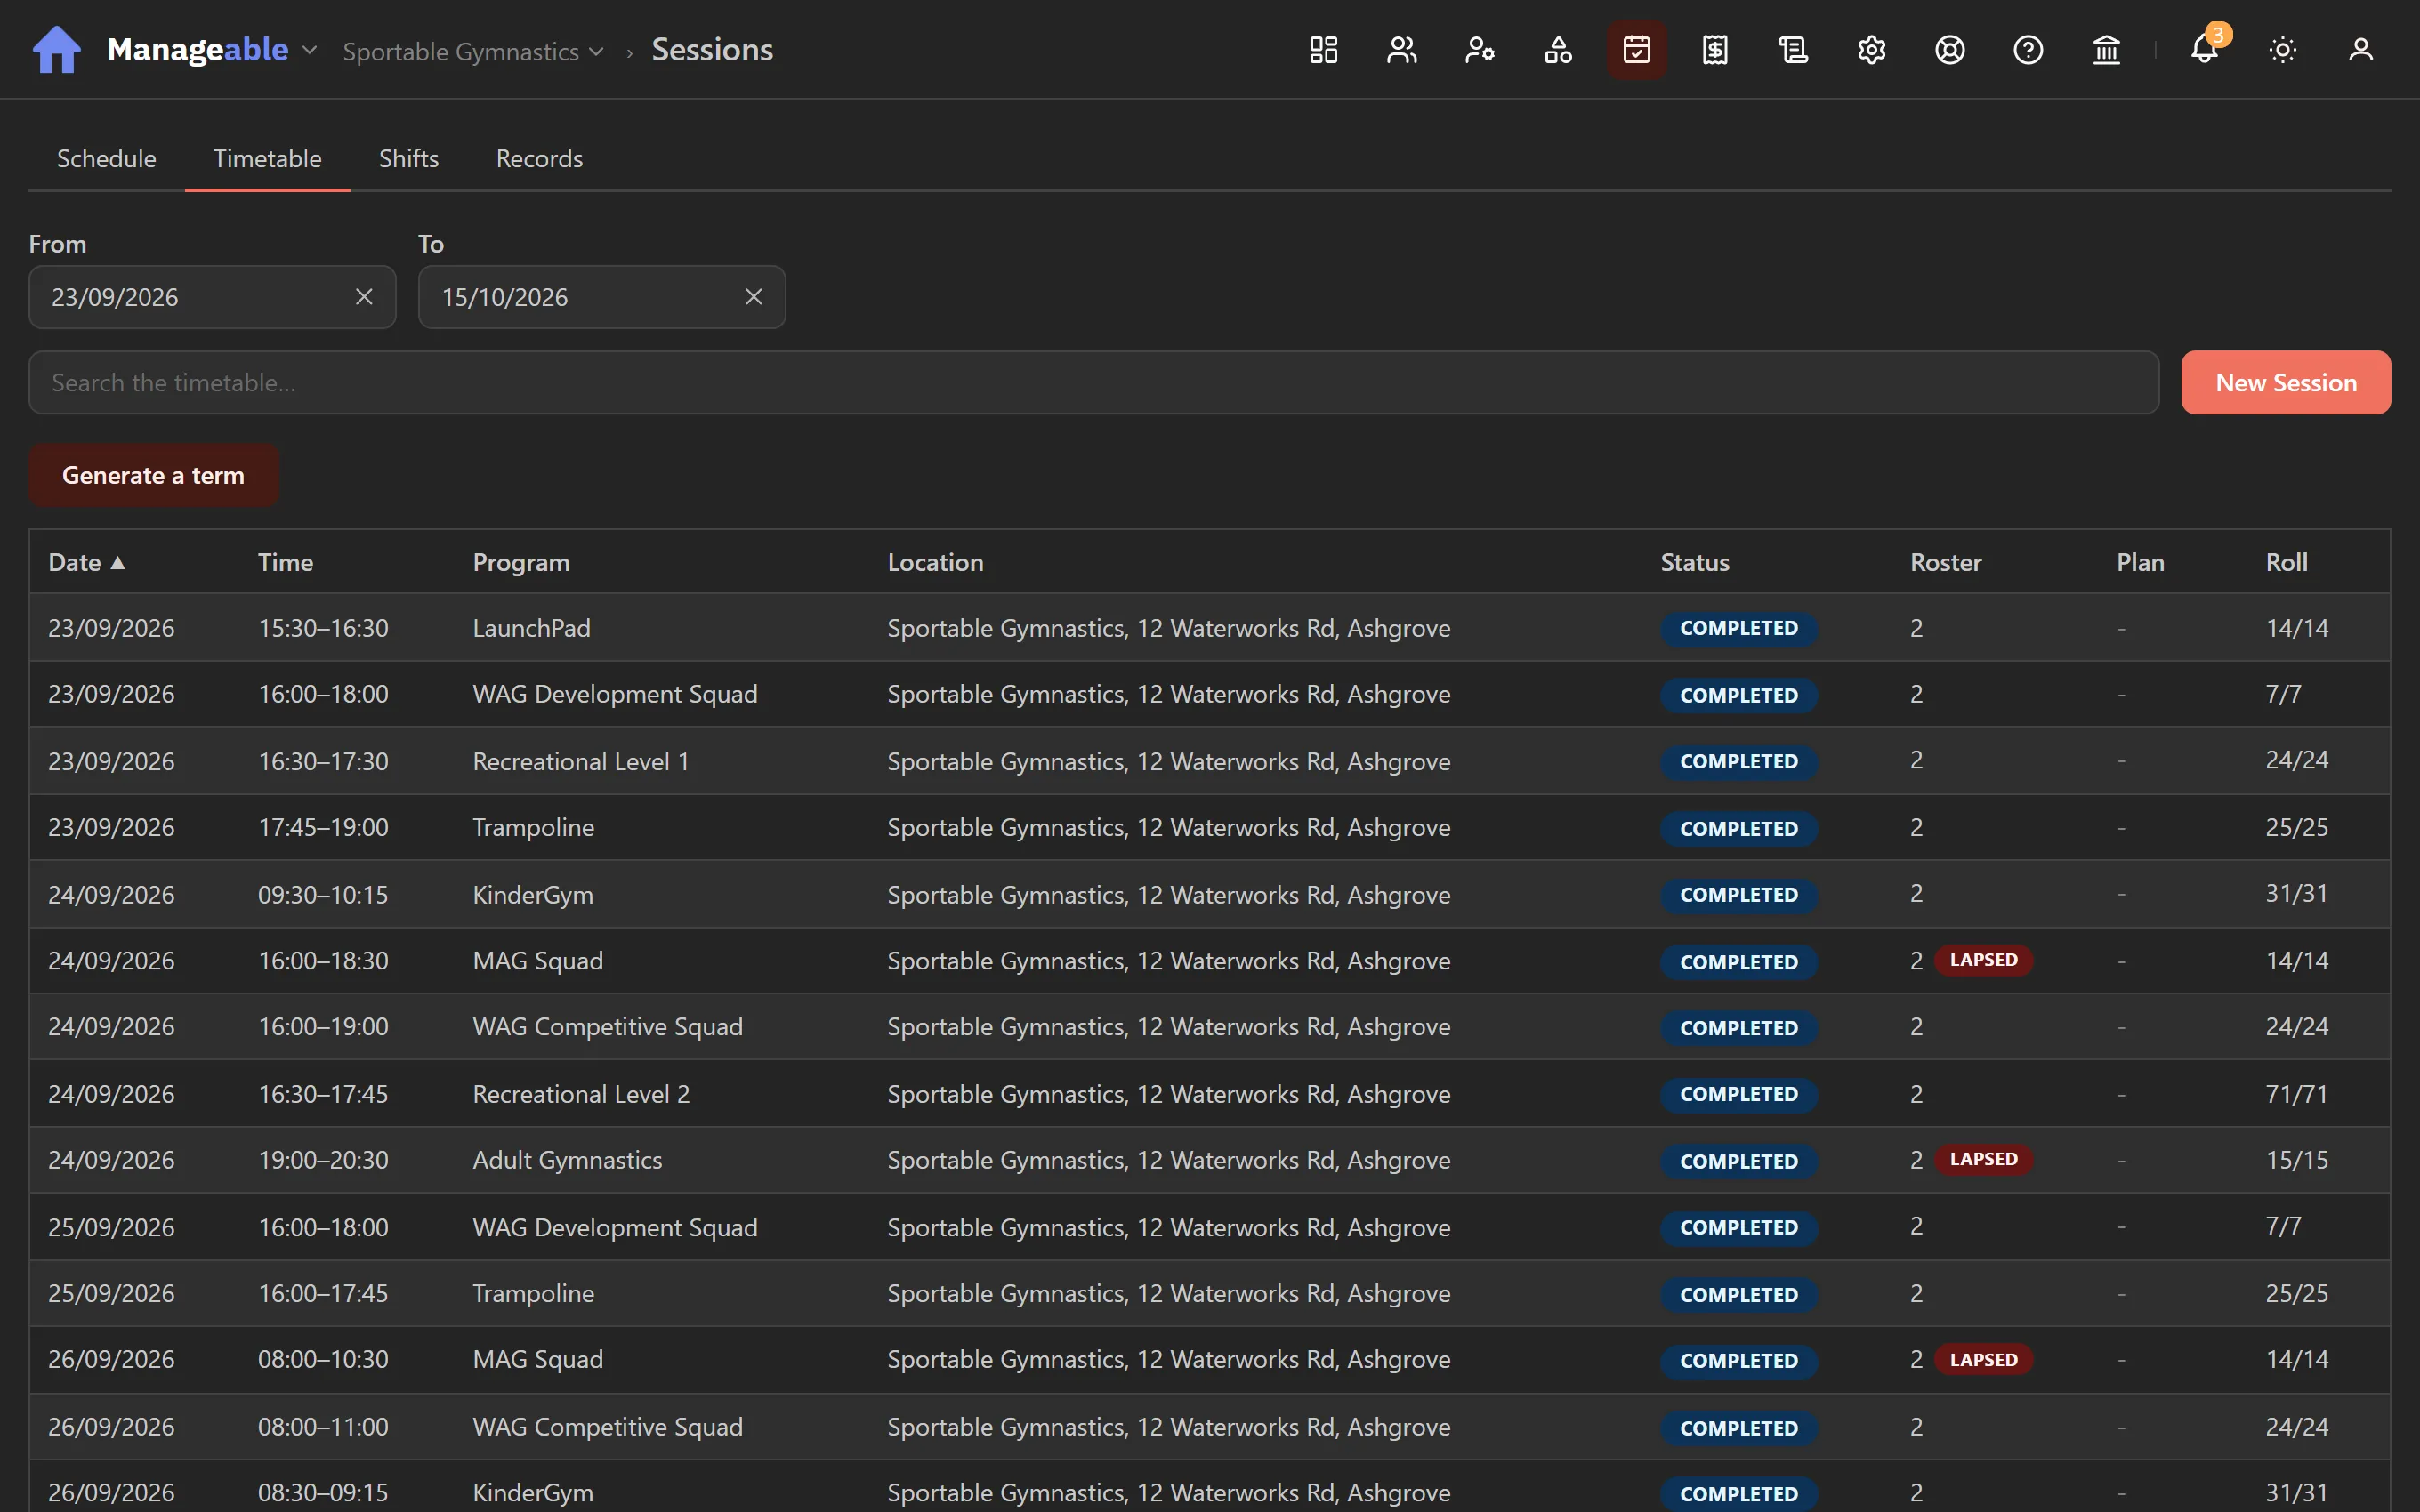Viewport: 2420px width, 1512px height.
Task: Open the programs shapes icon
Action: point(1558,49)
